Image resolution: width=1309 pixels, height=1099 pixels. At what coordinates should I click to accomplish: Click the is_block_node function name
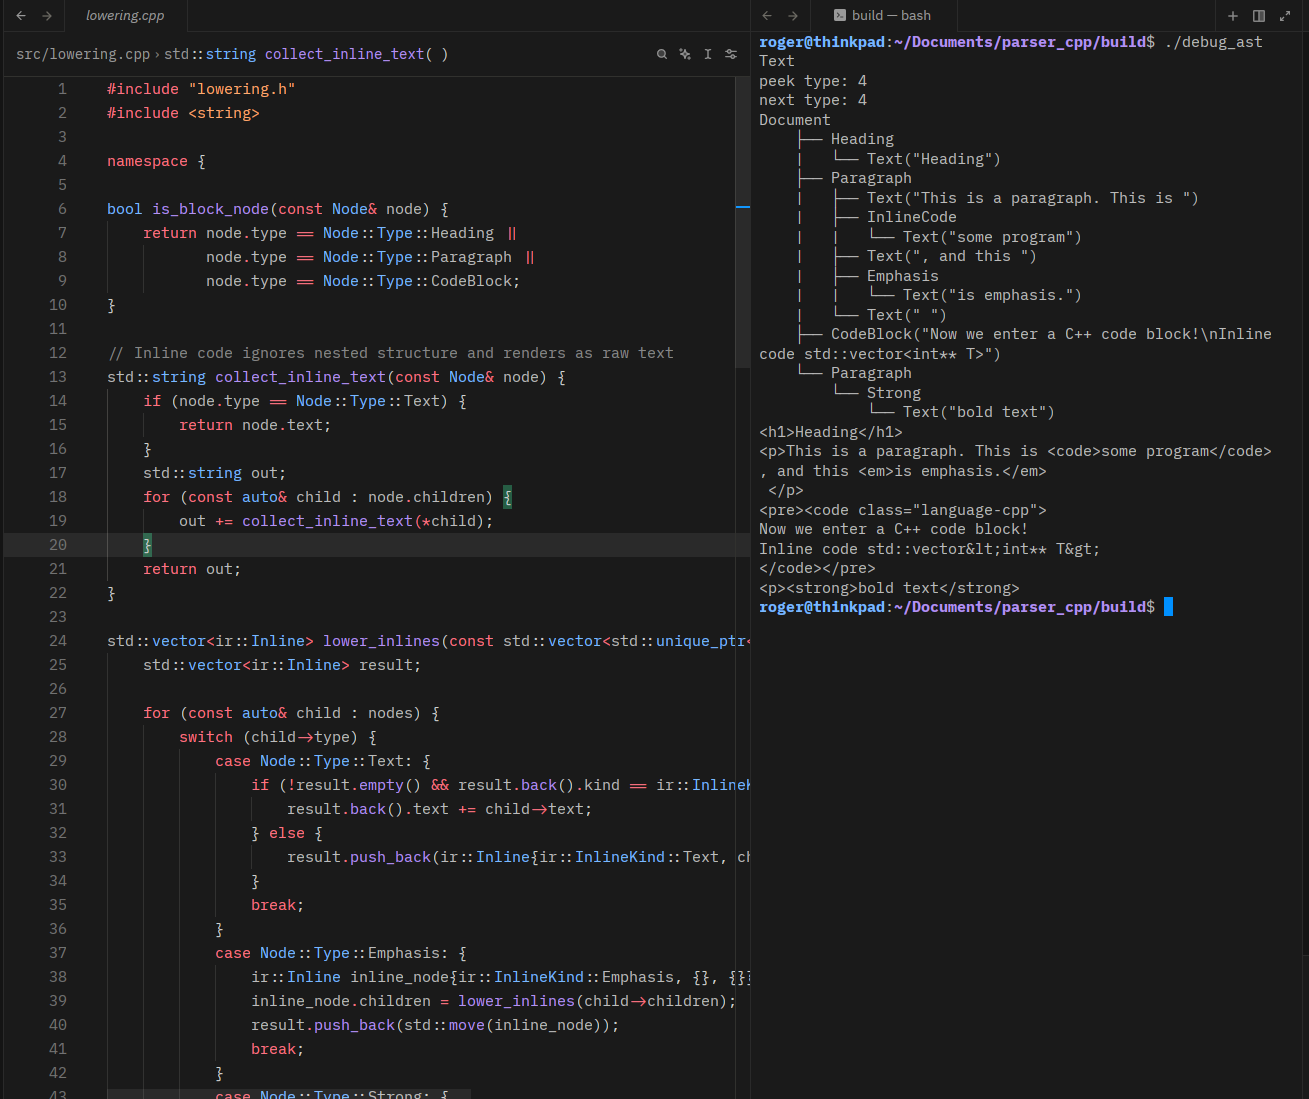tap(210, 209)
